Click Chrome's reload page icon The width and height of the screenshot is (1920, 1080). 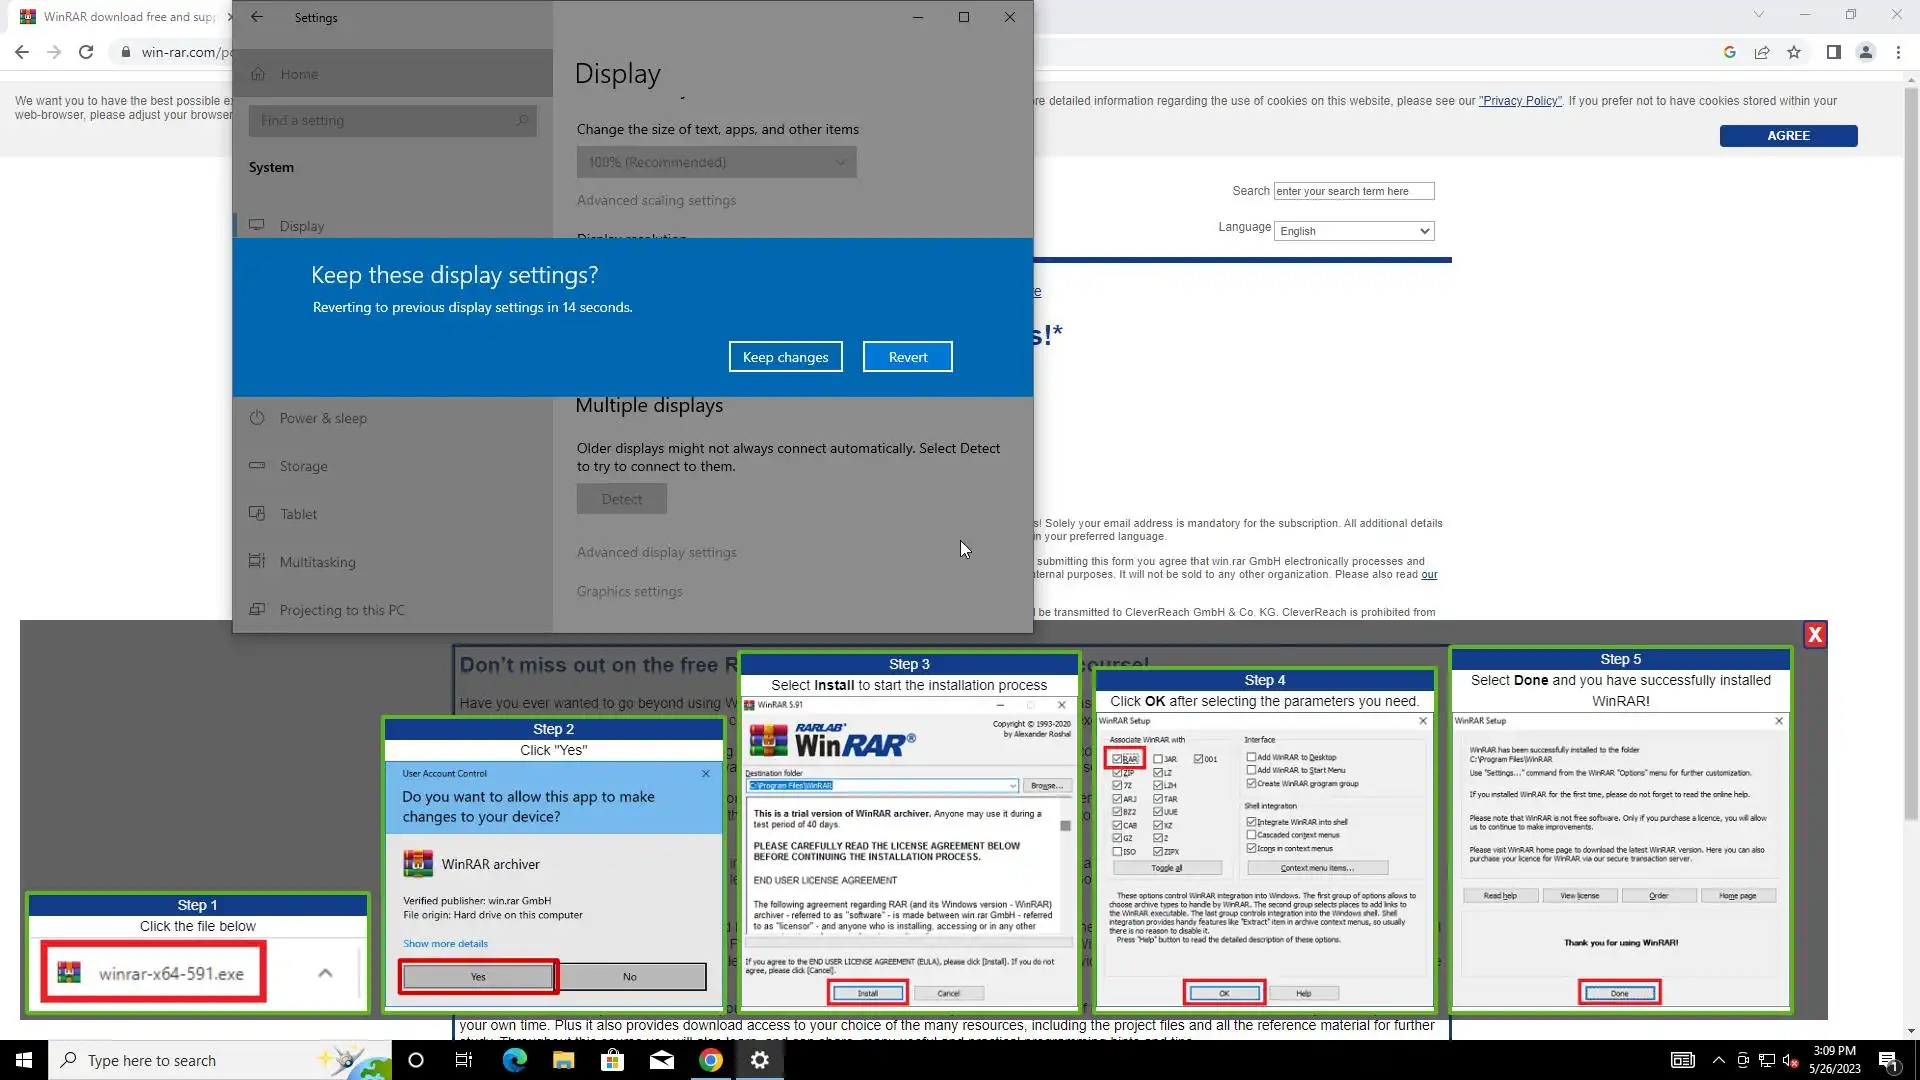click(x=86, y=52)
